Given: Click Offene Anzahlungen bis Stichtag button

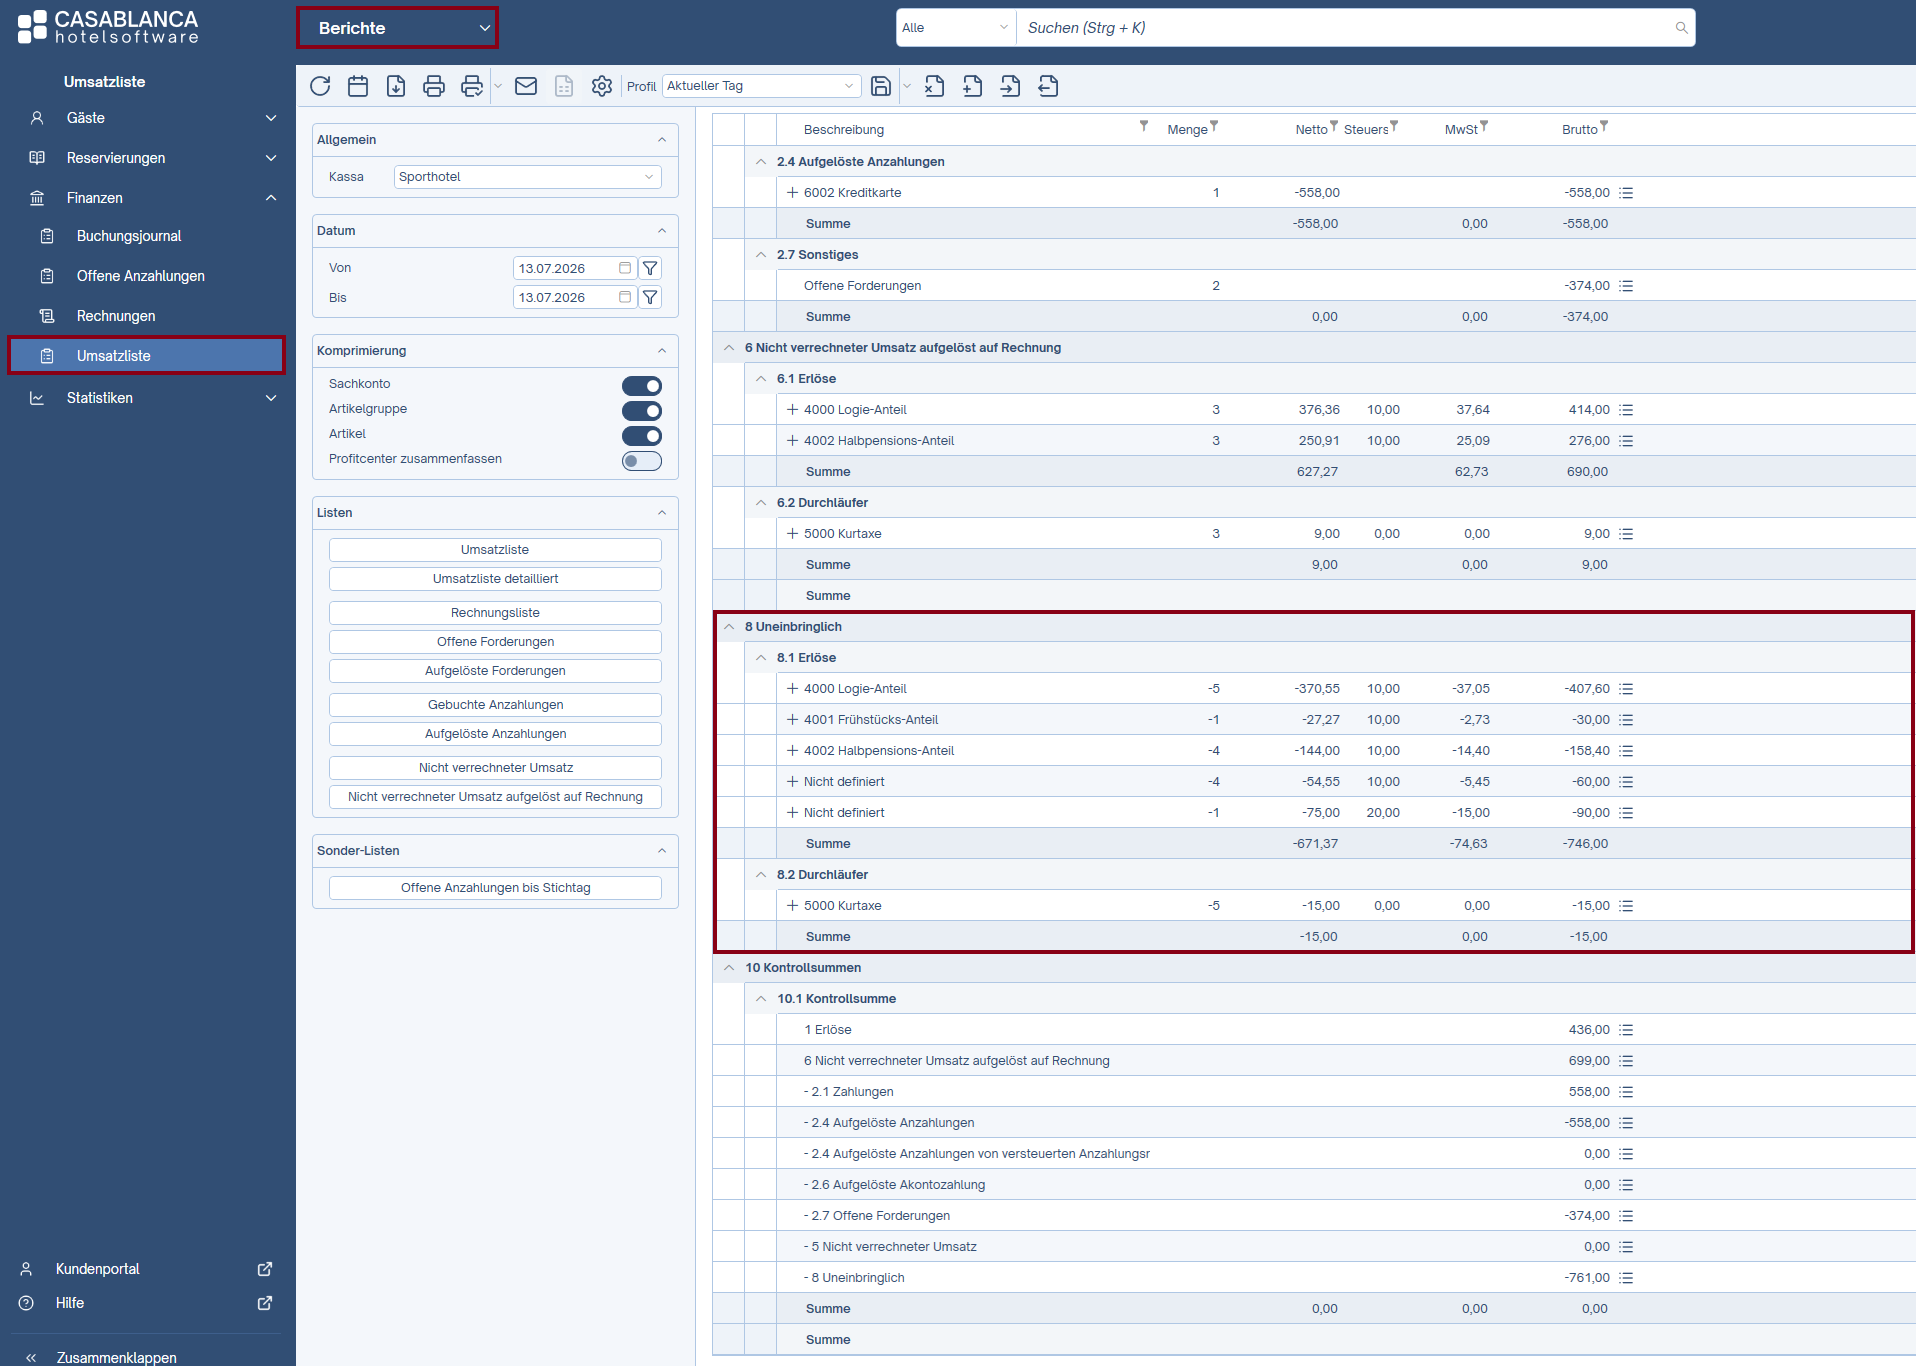Looking at the screenshot, I should click(x=495, y=888).
